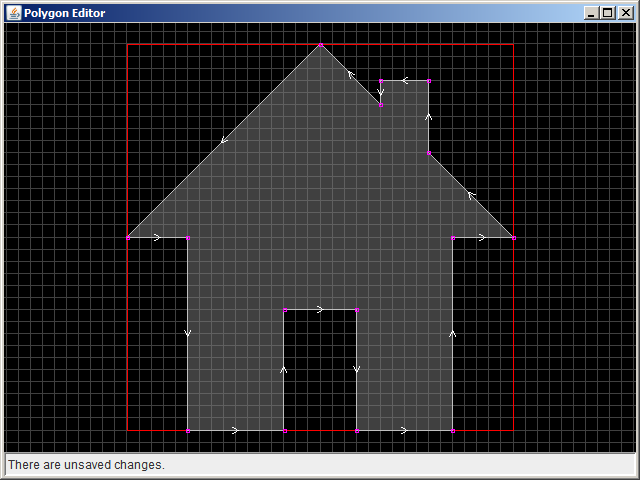Select the bottom-left corner vertex of the house
The width and height of the screenshot is (640, 480).
click(x=187, y=431)
